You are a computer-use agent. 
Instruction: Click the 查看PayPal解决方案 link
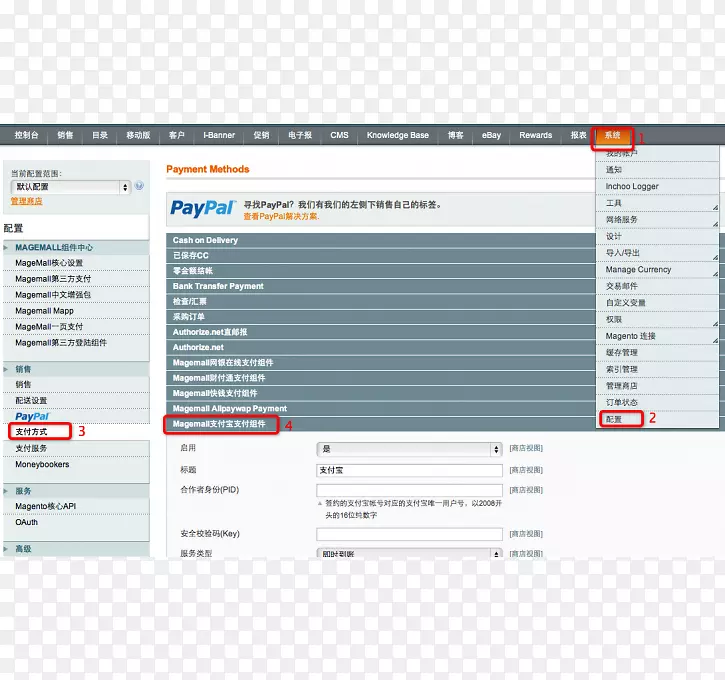(x=281, y=216)
